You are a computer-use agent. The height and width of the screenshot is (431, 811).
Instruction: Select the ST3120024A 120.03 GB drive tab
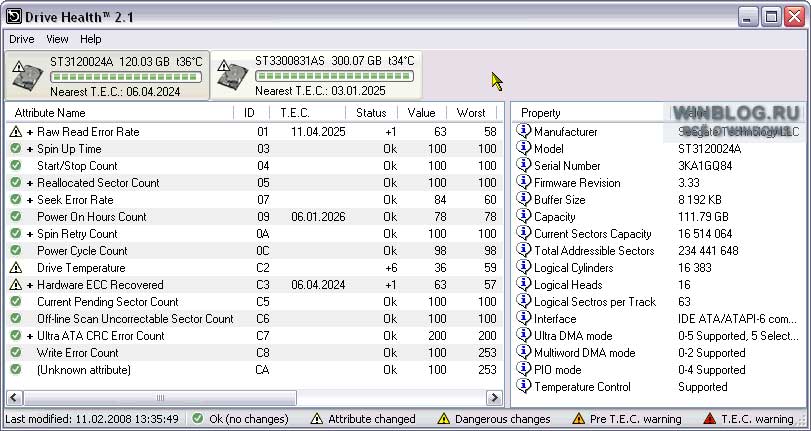pyautogui.click(x=108, y=76)
